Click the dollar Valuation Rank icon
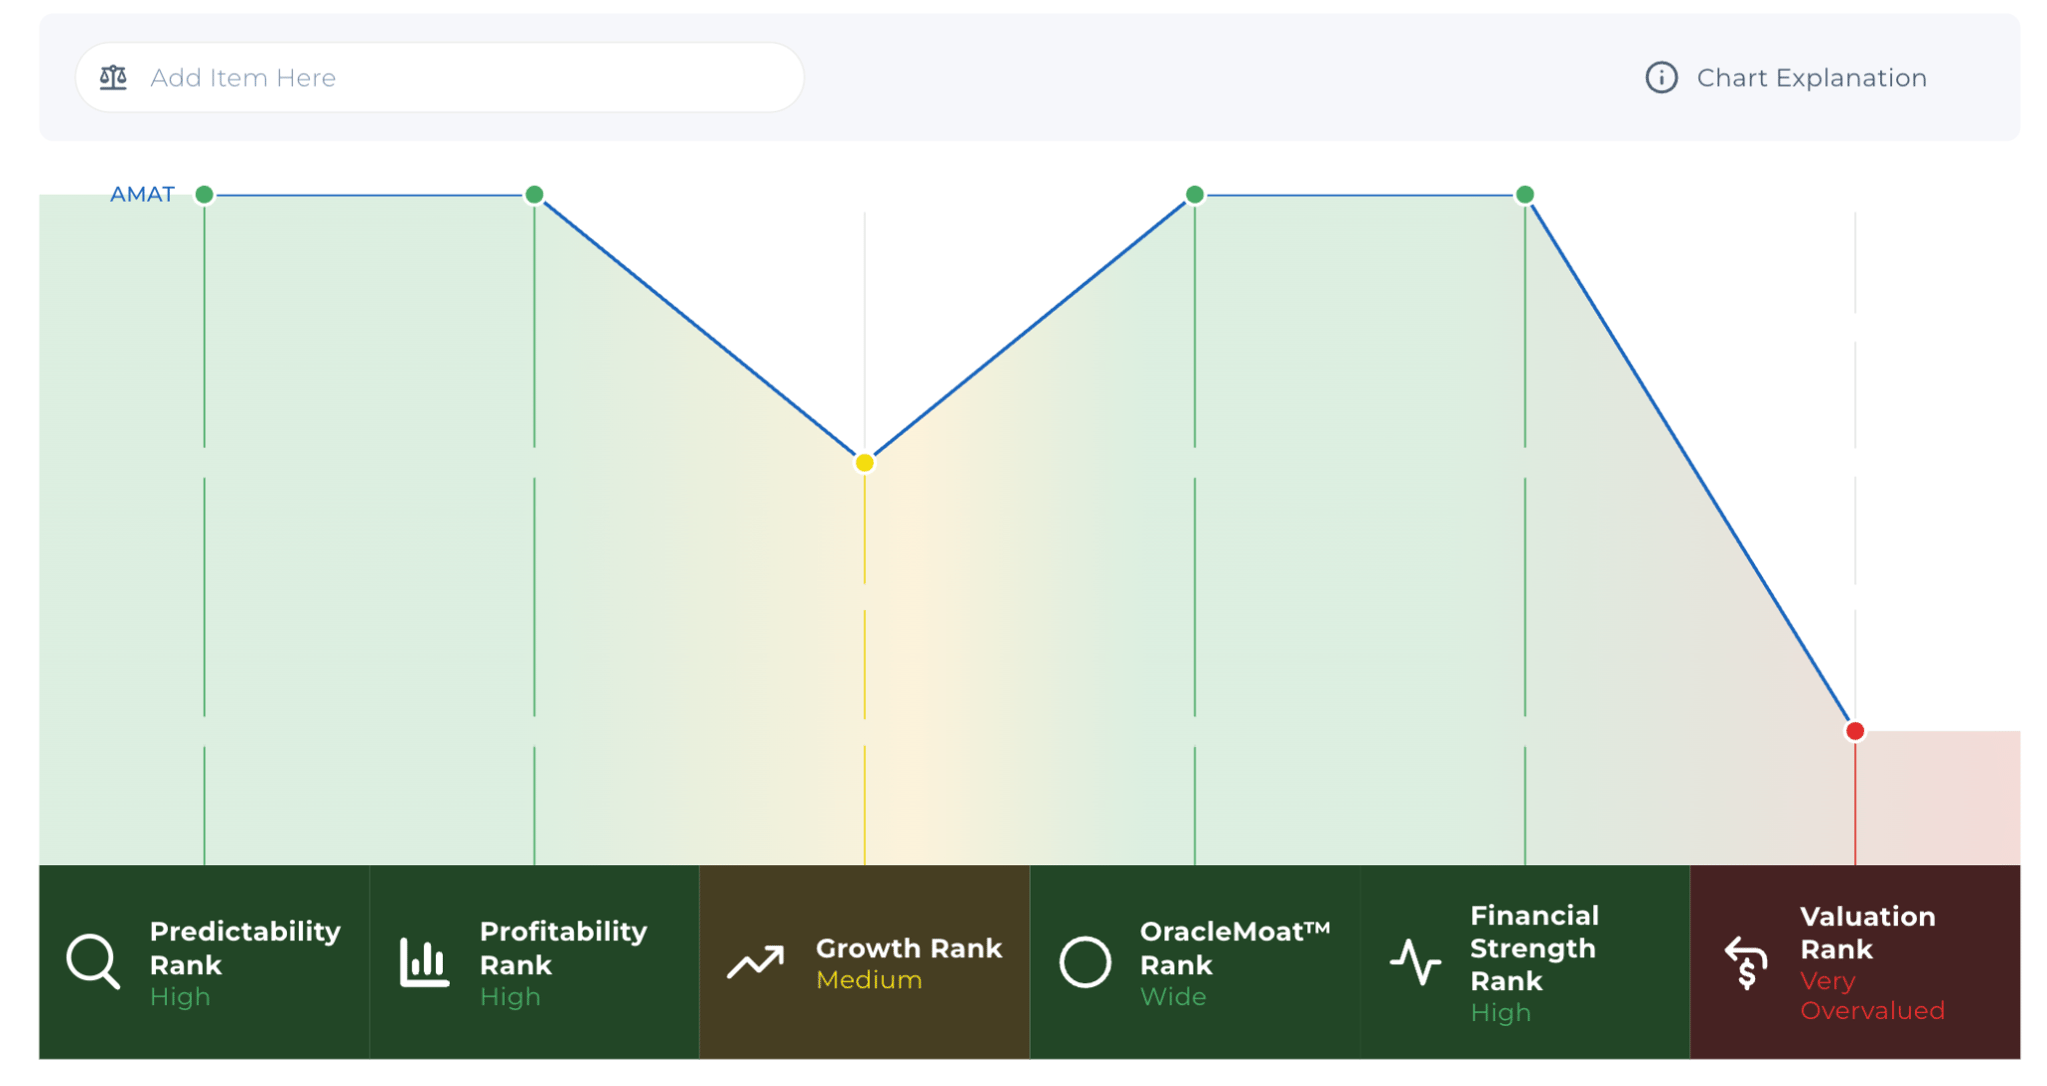 point(1746,963)
